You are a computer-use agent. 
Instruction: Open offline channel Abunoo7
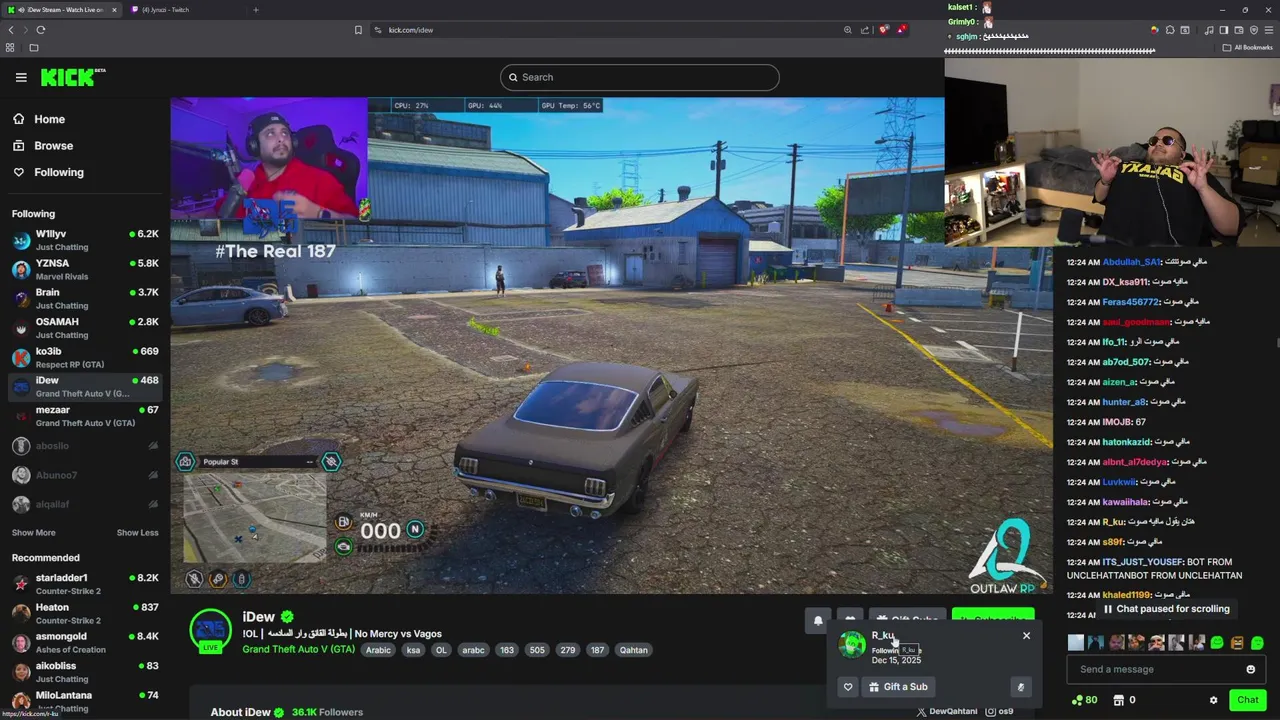(x=85, y=475)
